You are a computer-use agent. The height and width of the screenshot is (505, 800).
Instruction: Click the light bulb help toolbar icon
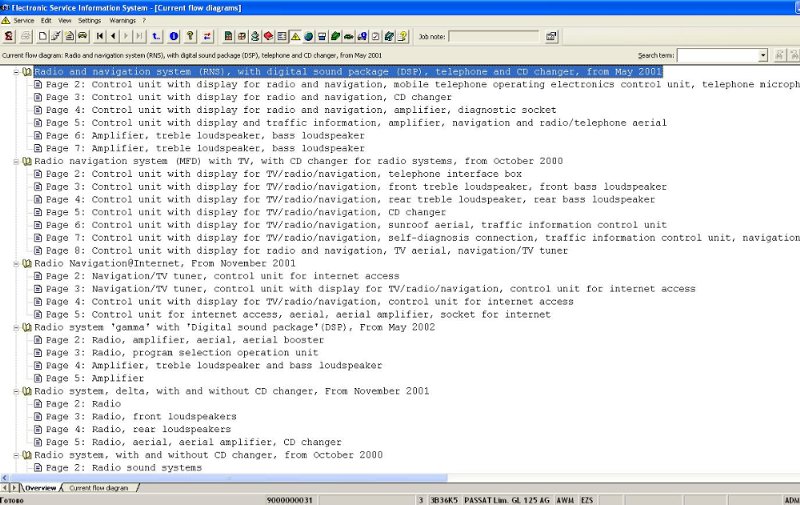point(403,36)
